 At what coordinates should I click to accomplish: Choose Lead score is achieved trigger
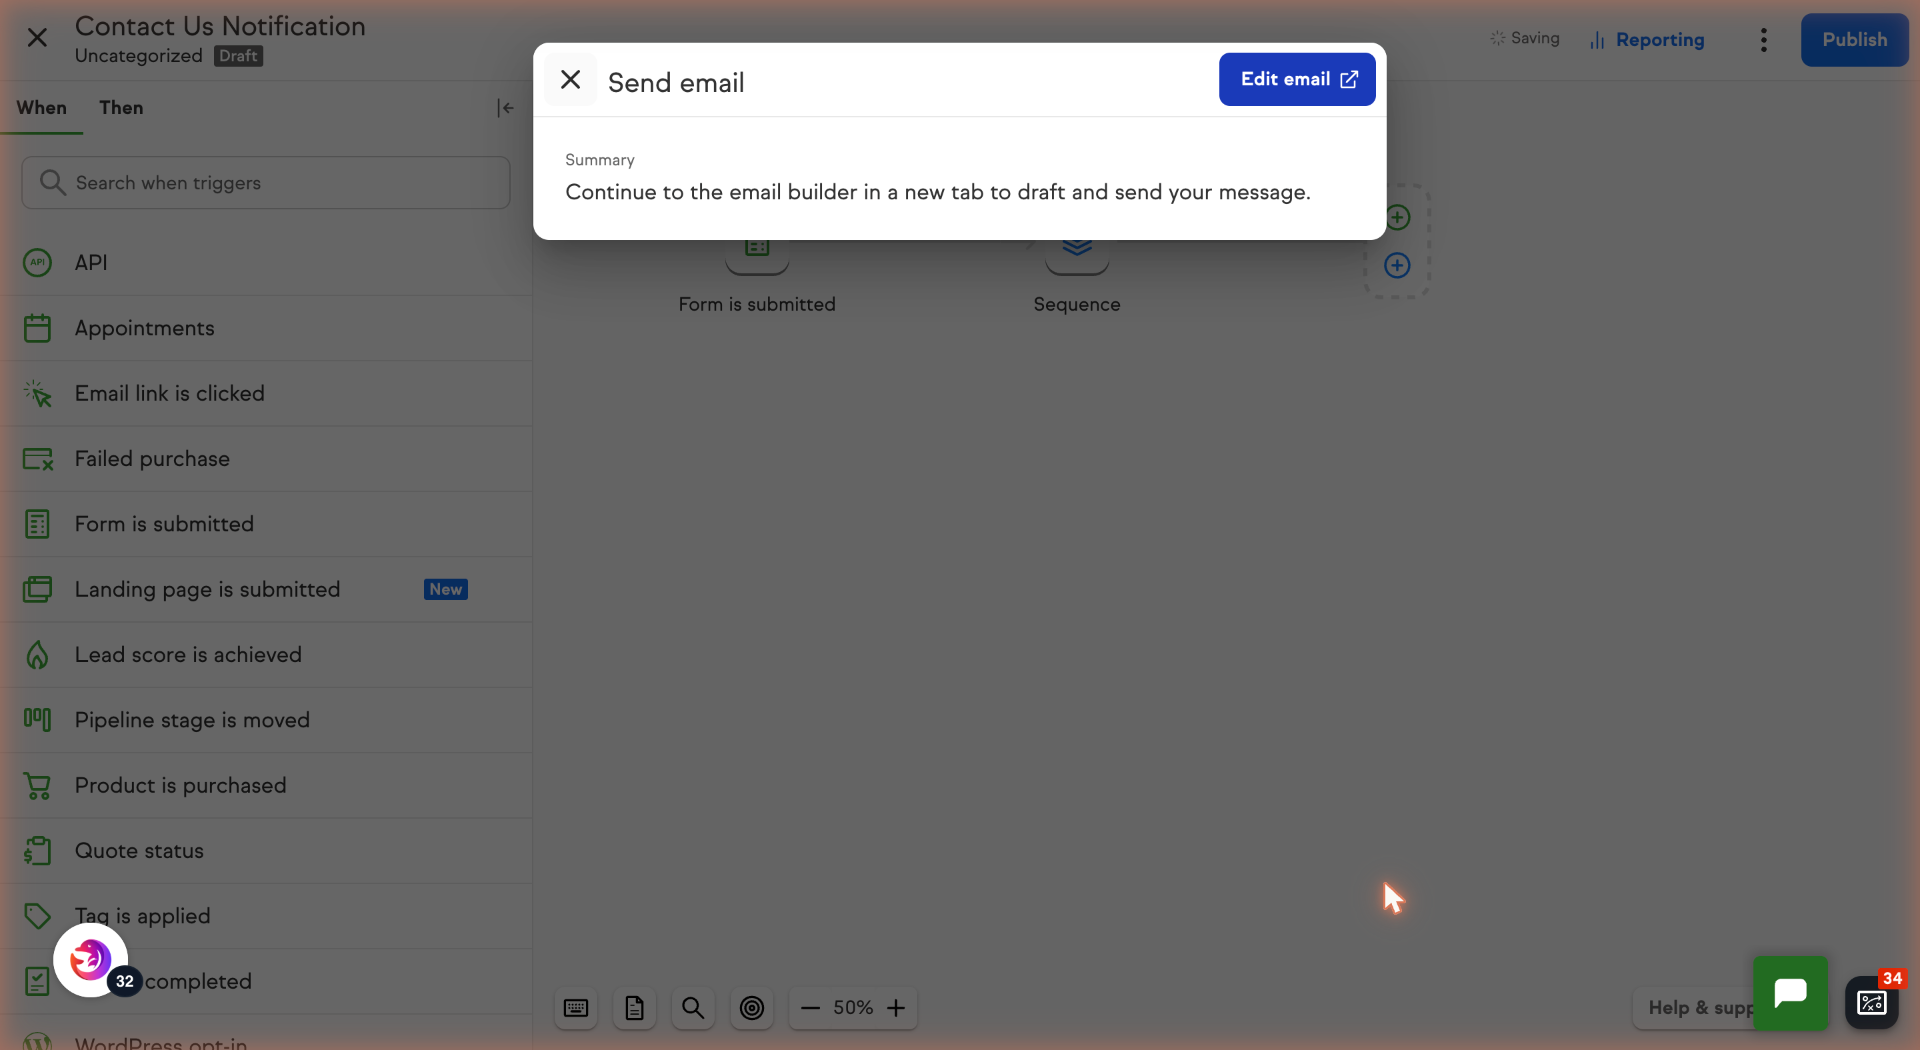point(266,655)
